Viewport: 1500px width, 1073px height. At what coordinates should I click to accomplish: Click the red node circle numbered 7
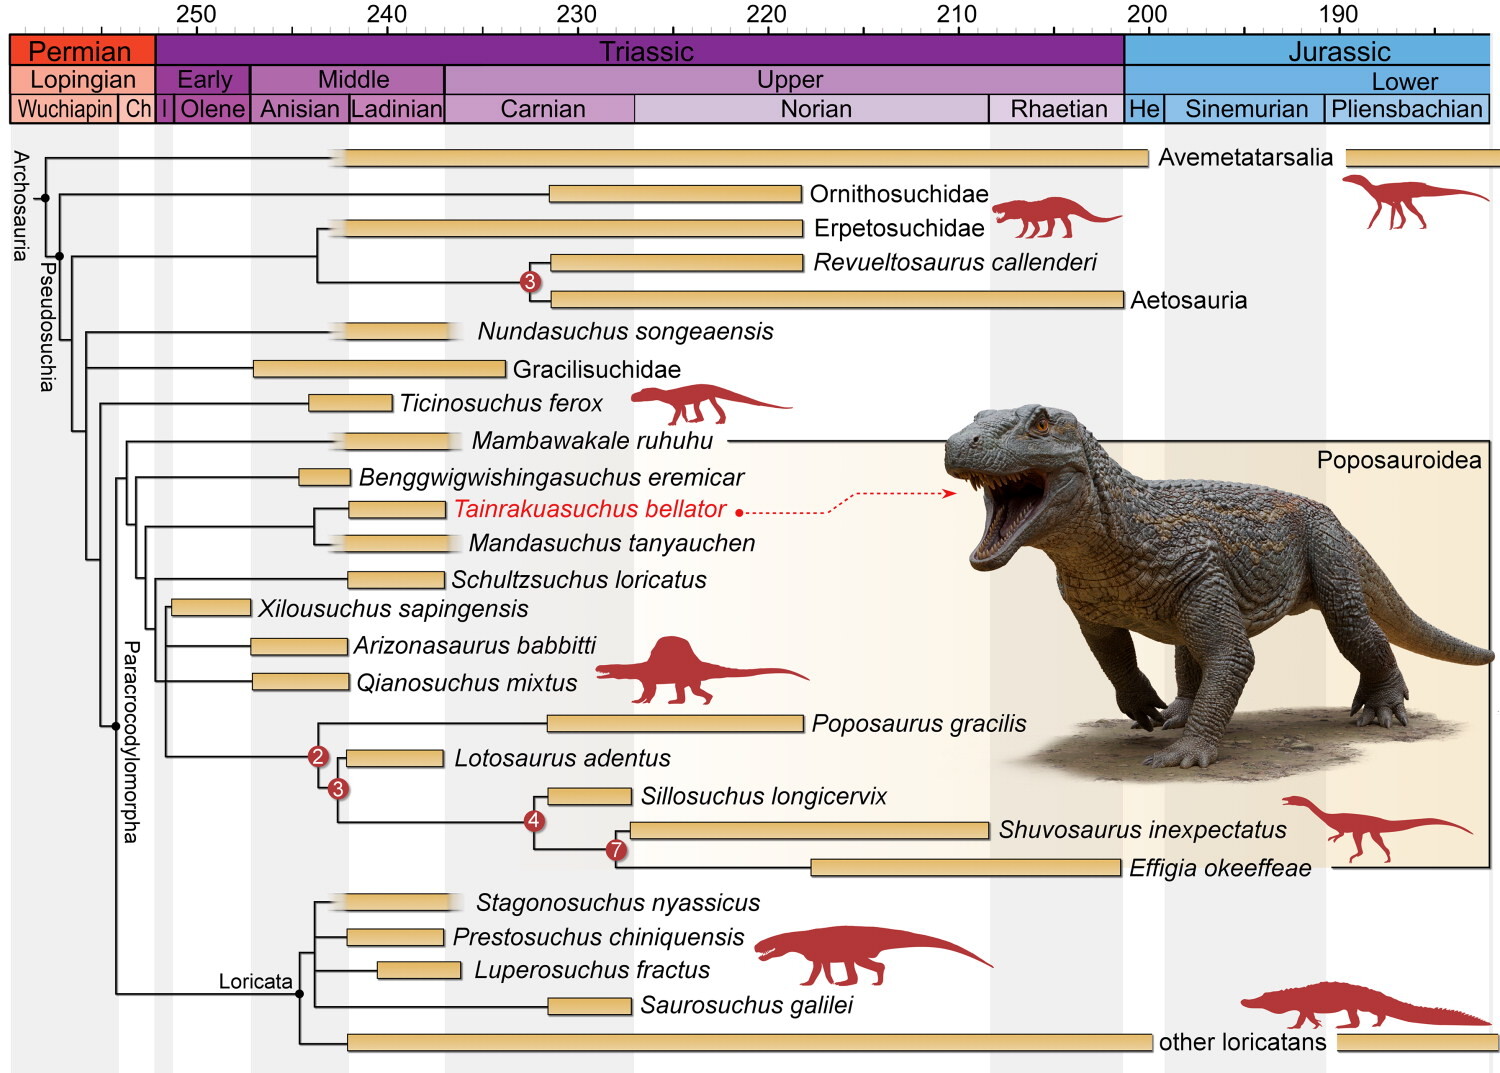click(616, 850)
